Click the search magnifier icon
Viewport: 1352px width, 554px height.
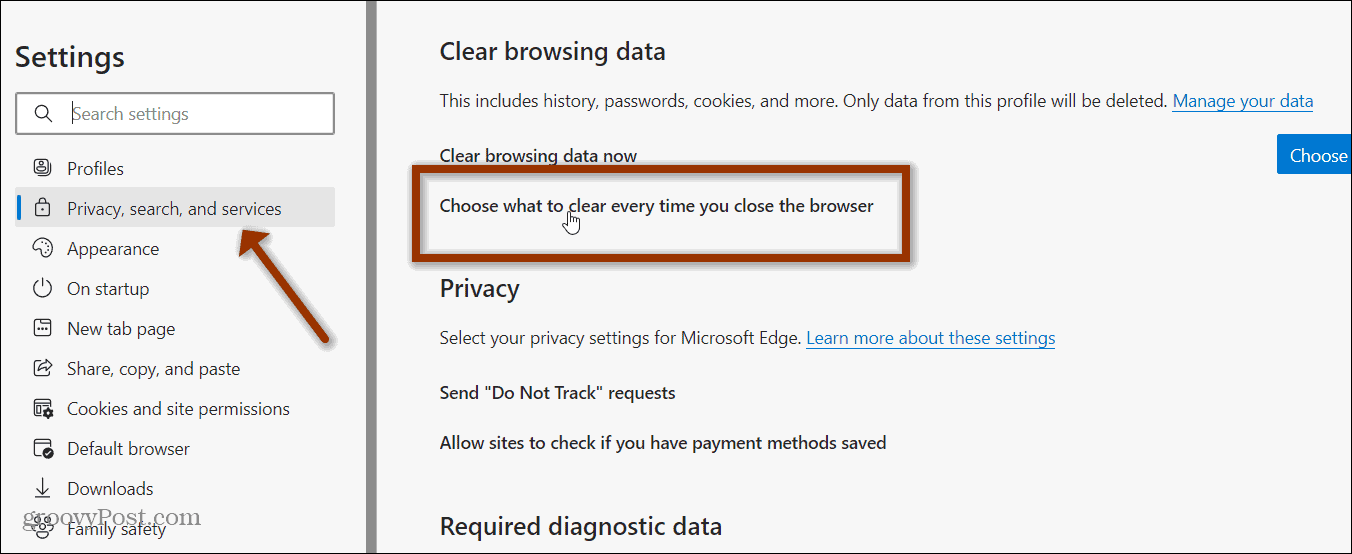[43, 113]
